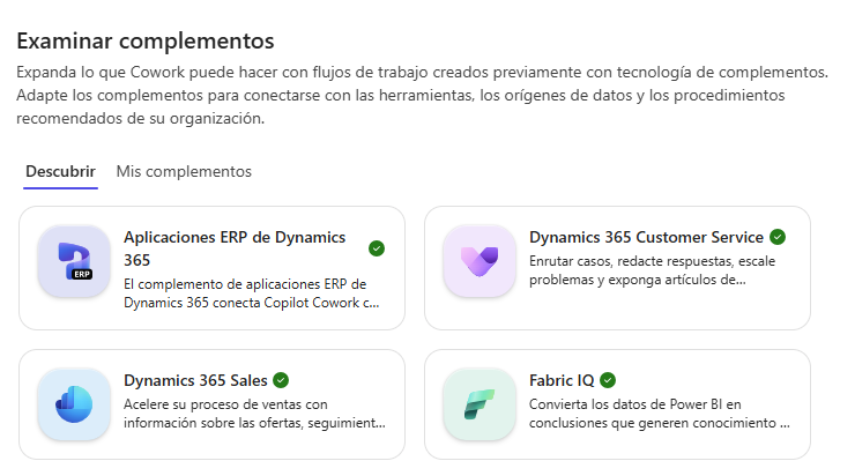Click verified badge beside Aplicaciones ERP de Dynamics 365
This screenshot has width=849, height=468.
(x=376, y=249)
